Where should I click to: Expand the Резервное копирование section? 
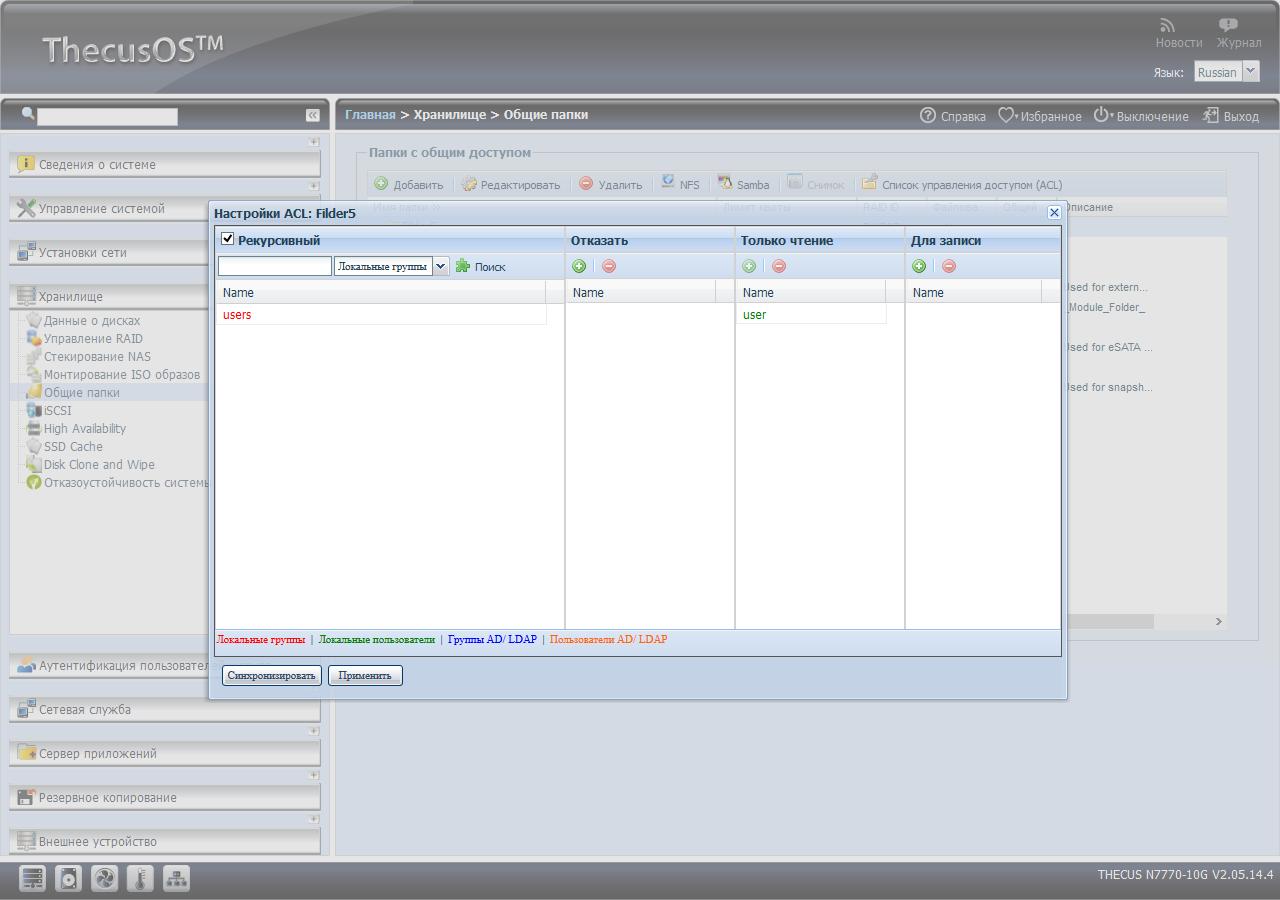coord(165,798)
